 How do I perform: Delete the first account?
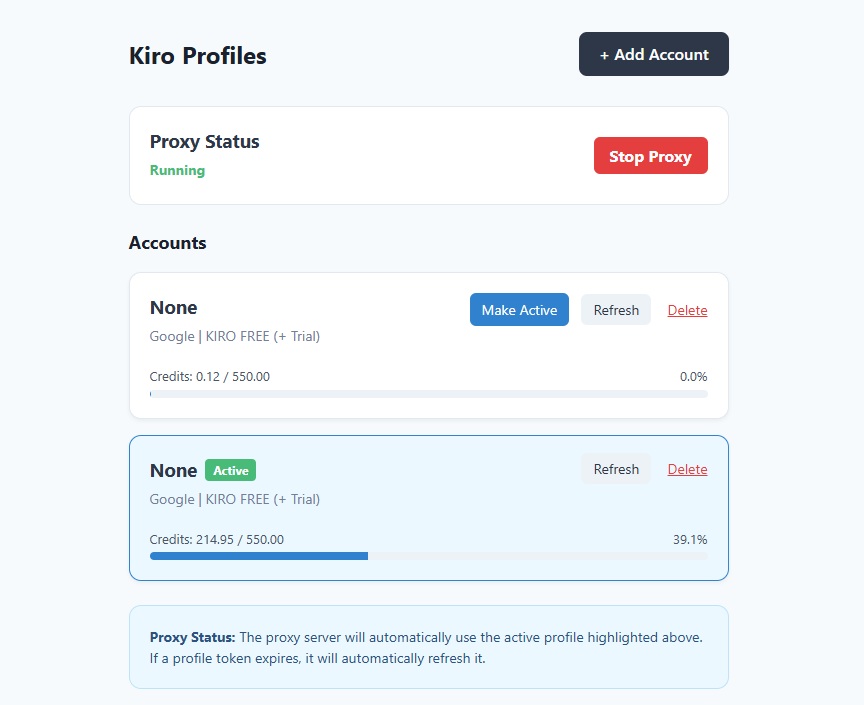pos(687,310)
